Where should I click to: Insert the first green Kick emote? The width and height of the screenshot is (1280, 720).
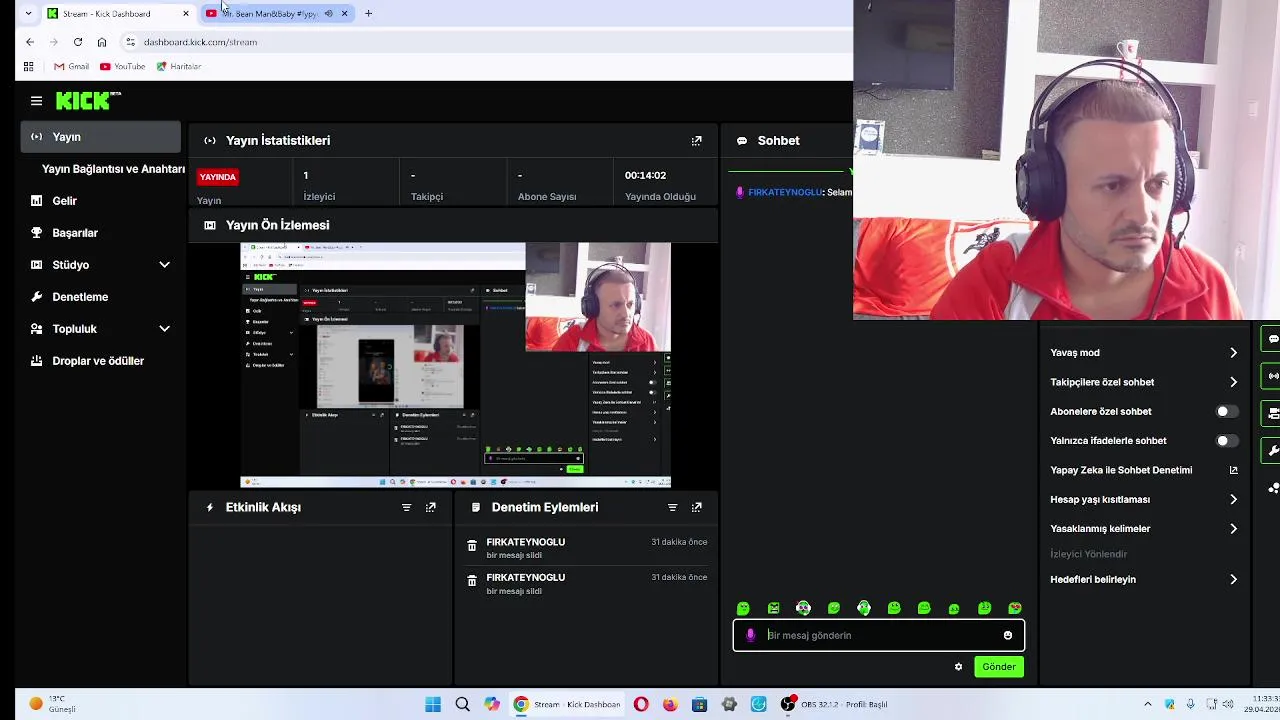click(x=743, y=608)
